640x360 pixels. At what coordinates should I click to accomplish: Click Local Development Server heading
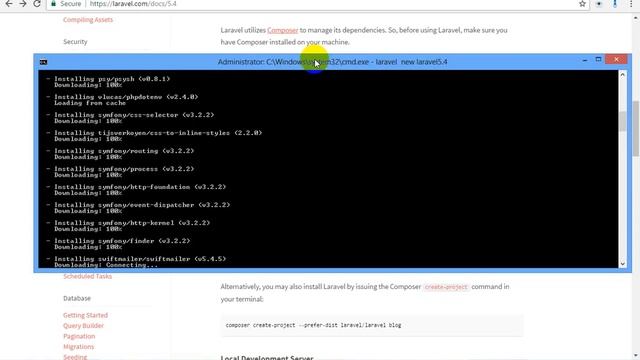267,358
